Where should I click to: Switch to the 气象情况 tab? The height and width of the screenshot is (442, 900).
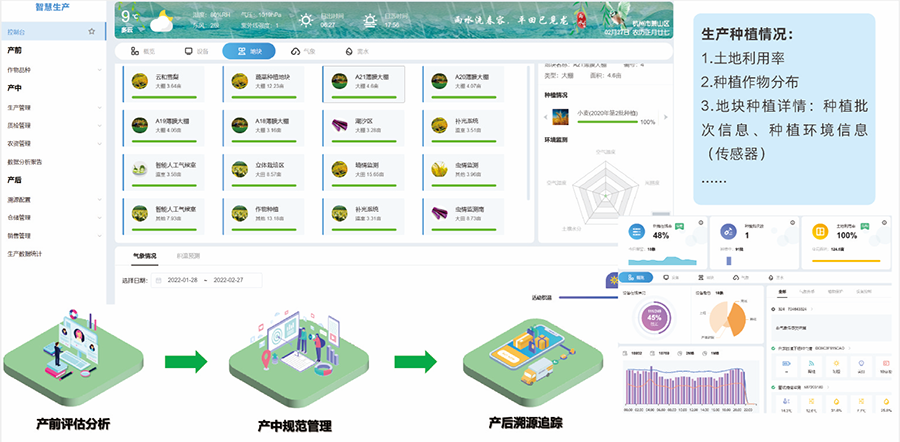[144, 256]
